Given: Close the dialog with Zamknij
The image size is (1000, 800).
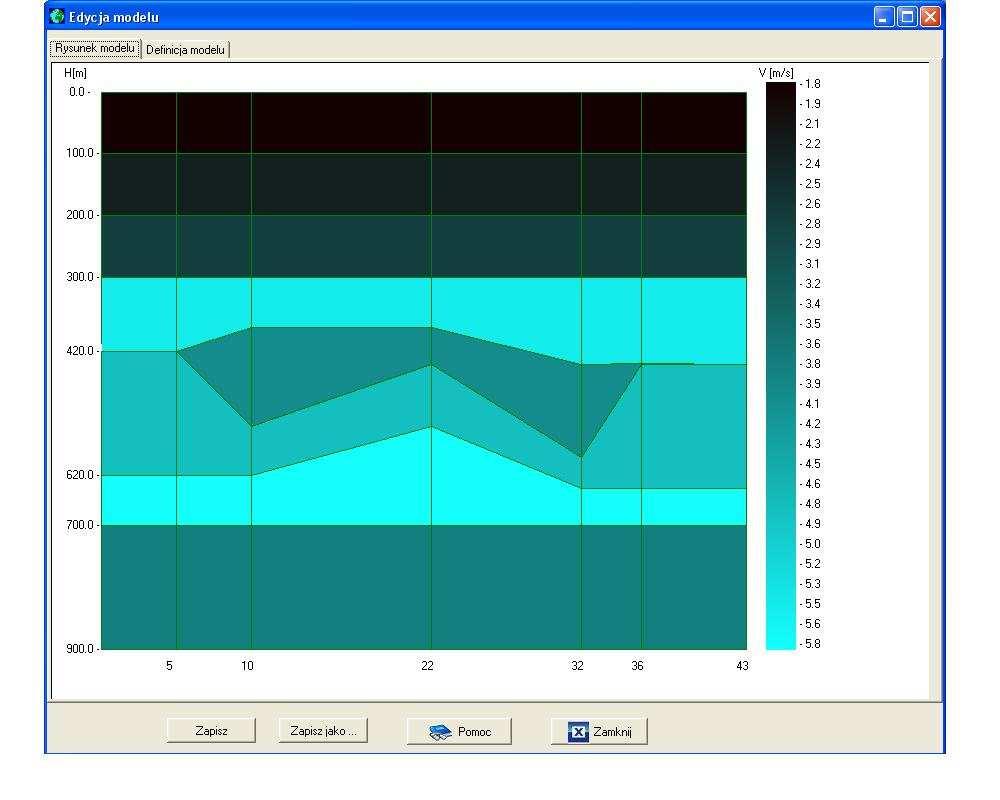Looking at the screenshot, I should point(599,731).
